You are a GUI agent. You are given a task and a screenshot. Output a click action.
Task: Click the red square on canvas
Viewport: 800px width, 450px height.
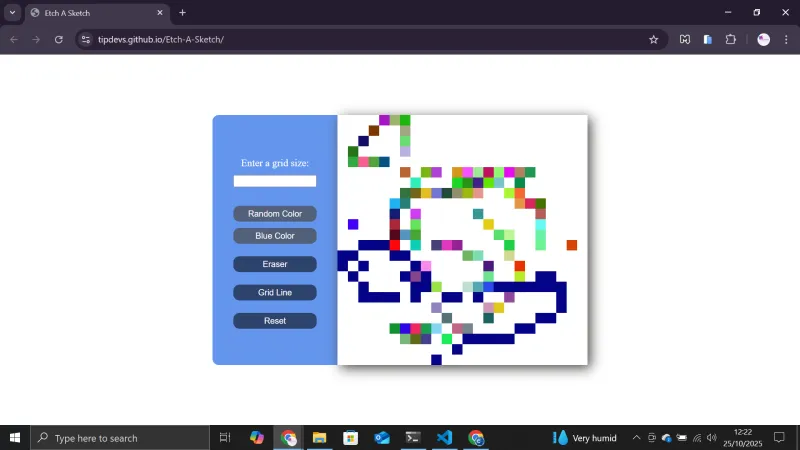point(394,245)
